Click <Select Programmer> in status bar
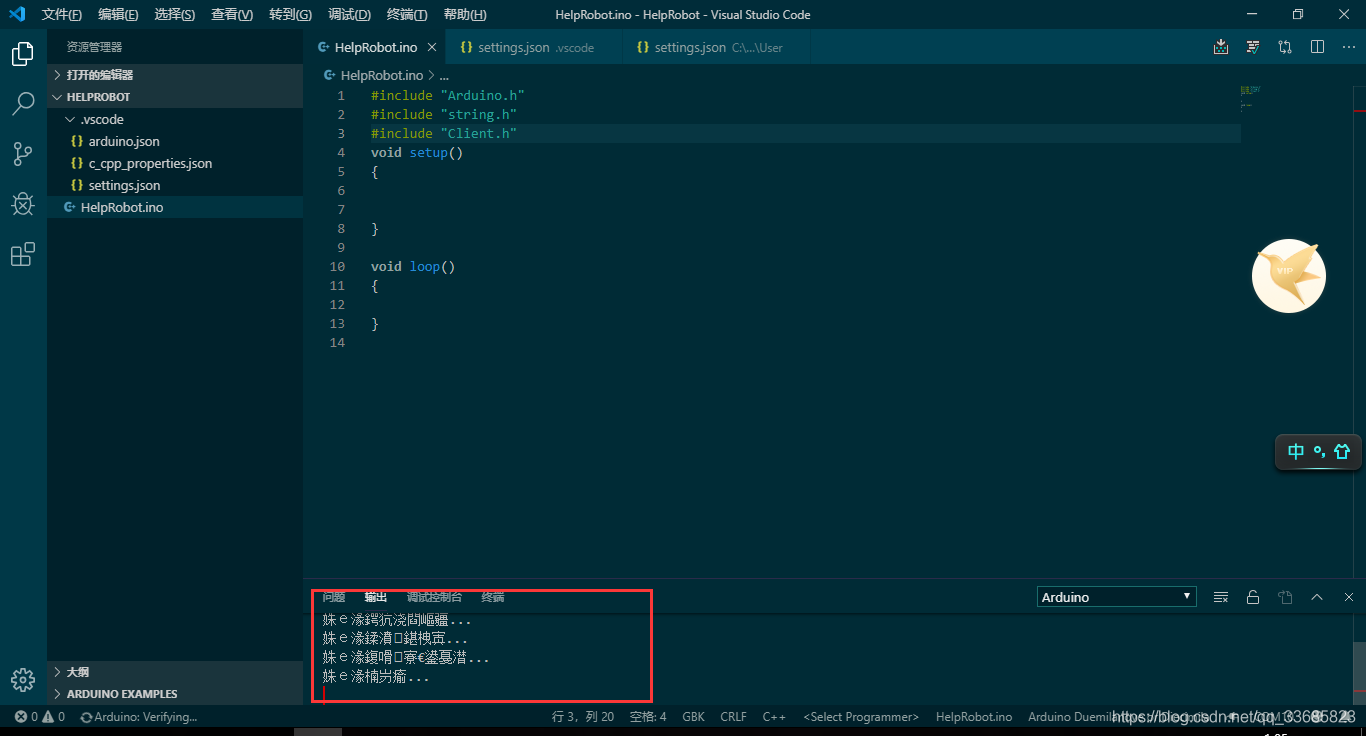The height and width of the screenshot is (736, 1366). pos(861,716)
